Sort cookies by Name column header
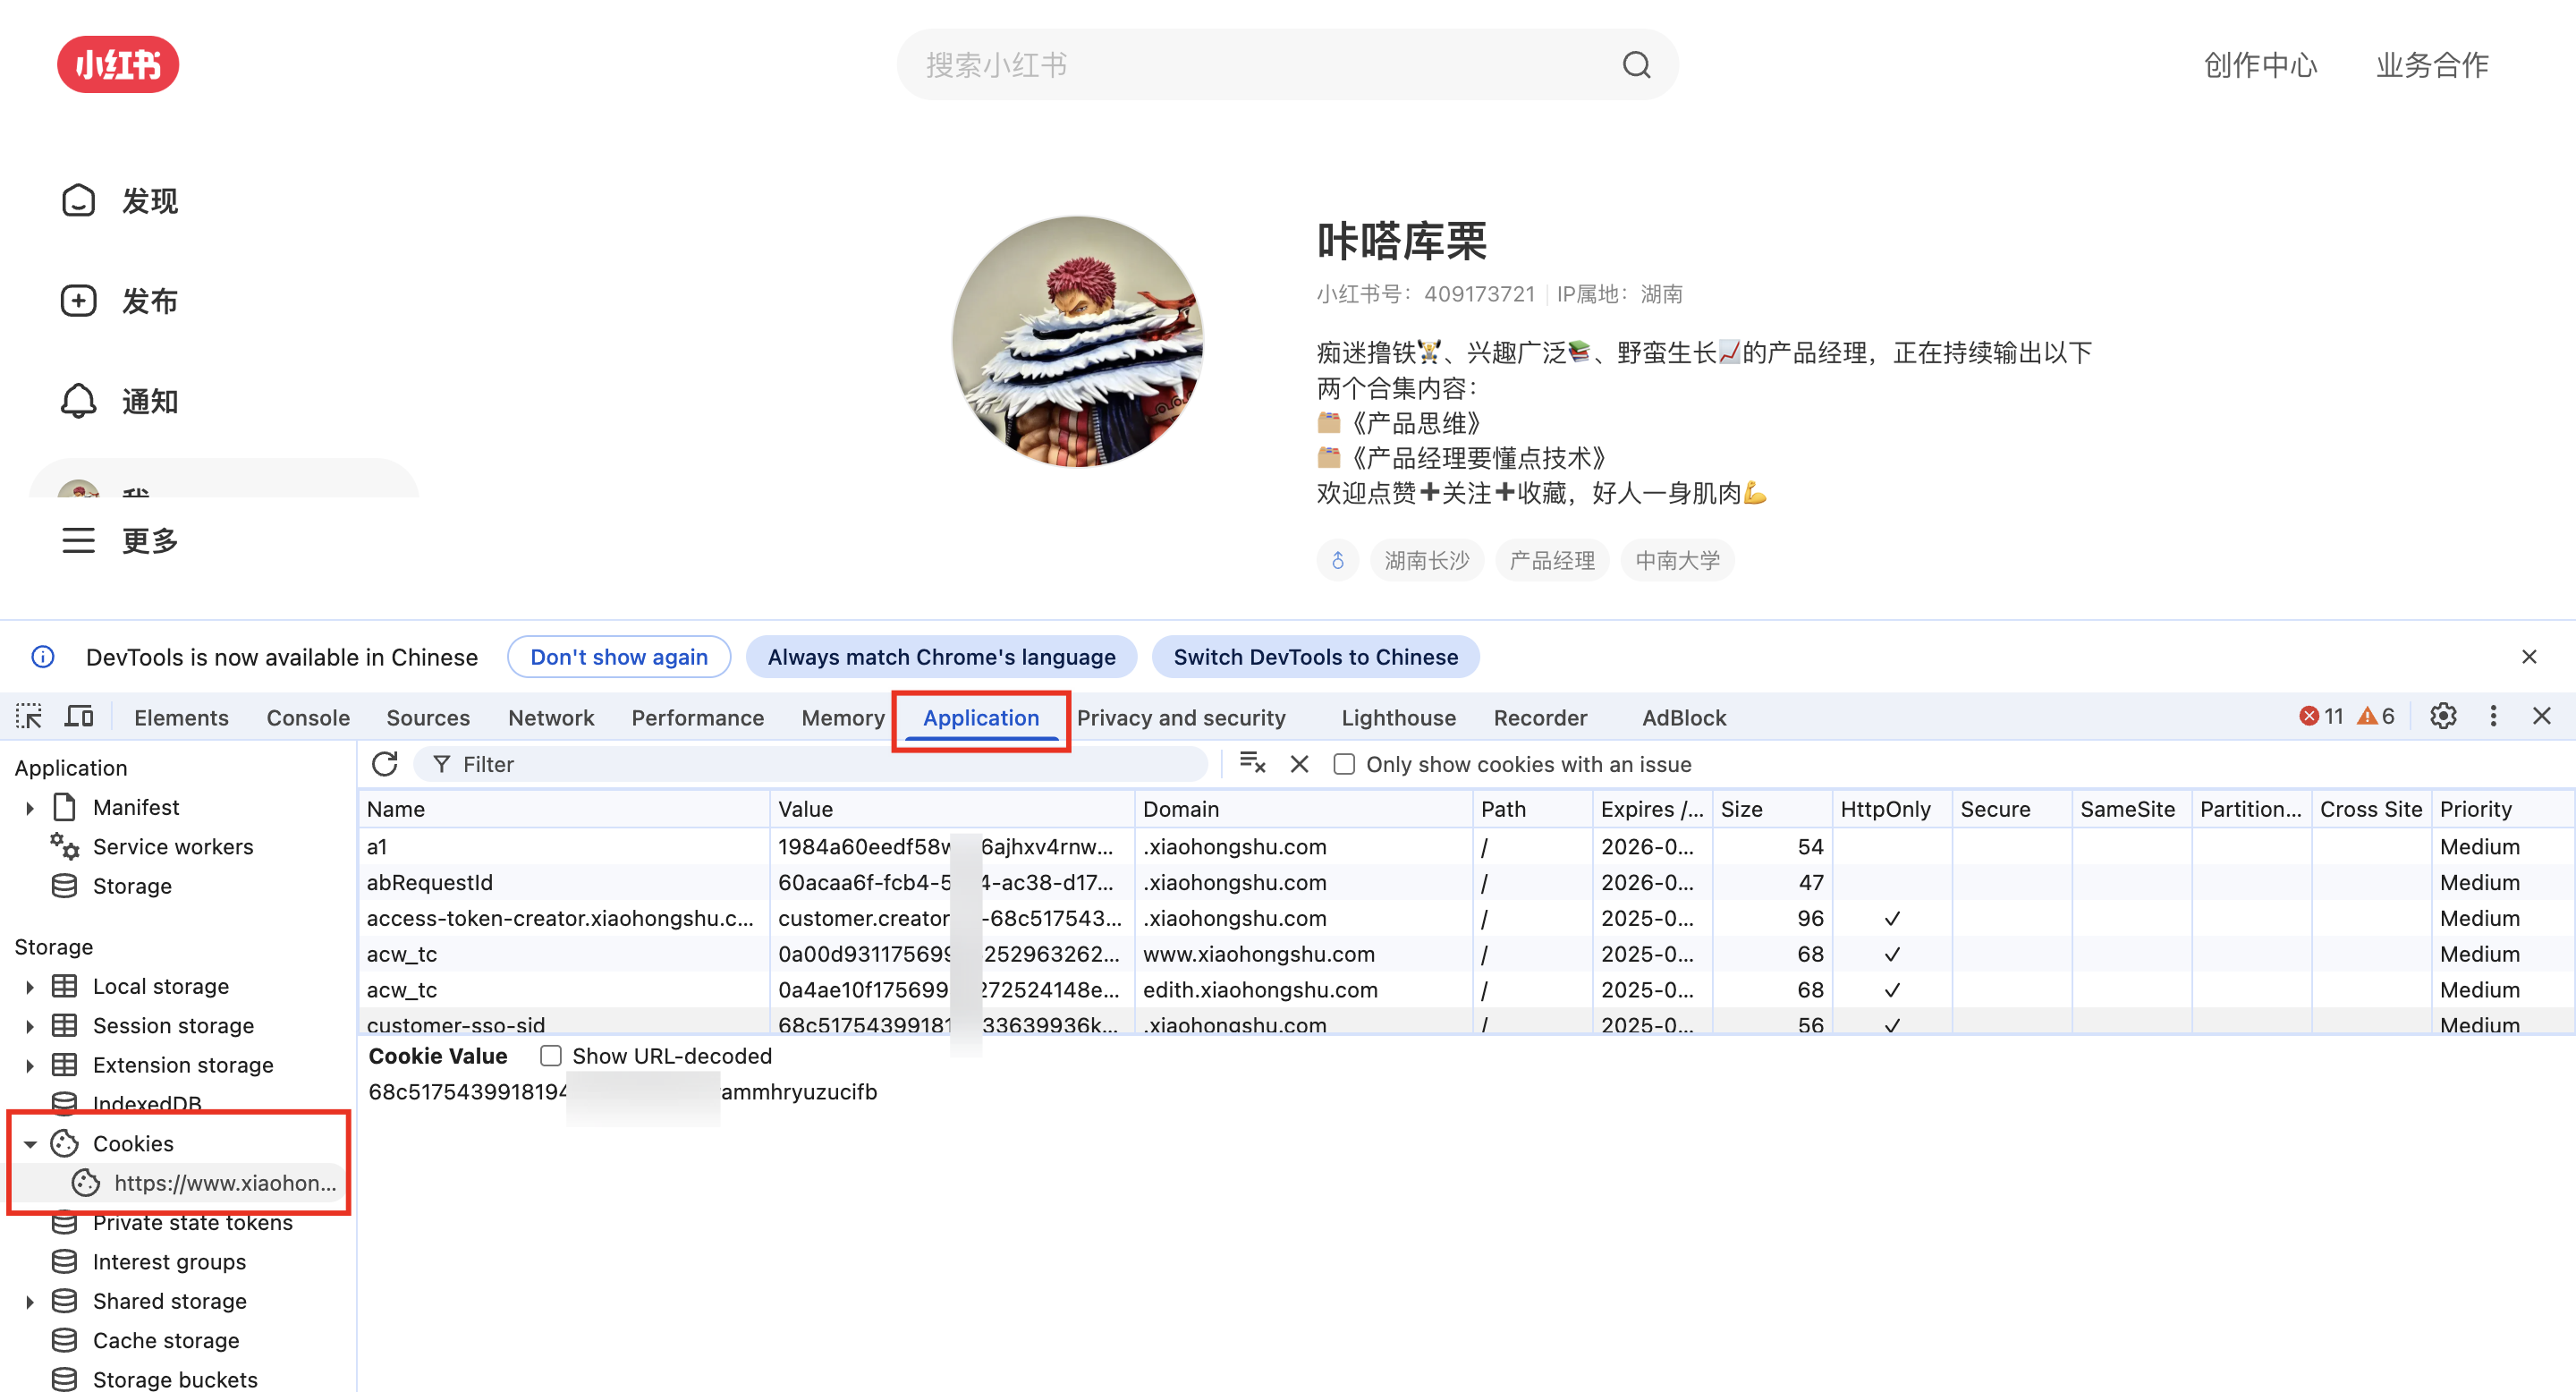This screenshot has width=2576, height=1392. point(564,809)
